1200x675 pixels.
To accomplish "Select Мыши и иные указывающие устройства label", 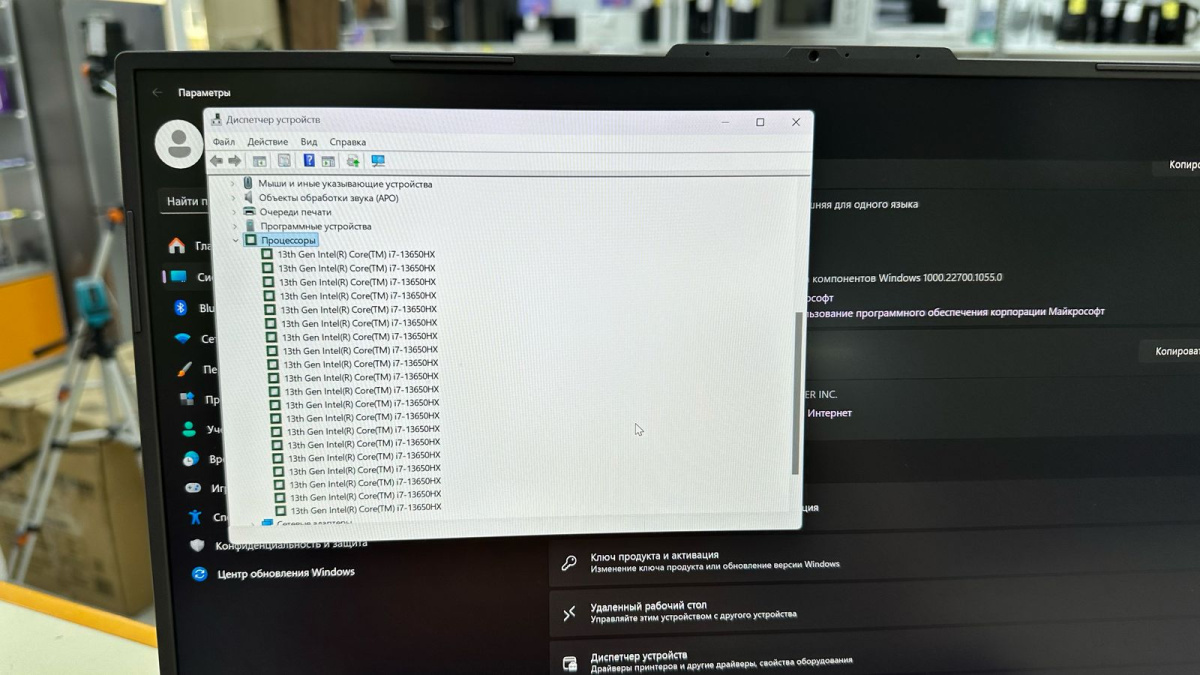I will click(x=345, y=184).
